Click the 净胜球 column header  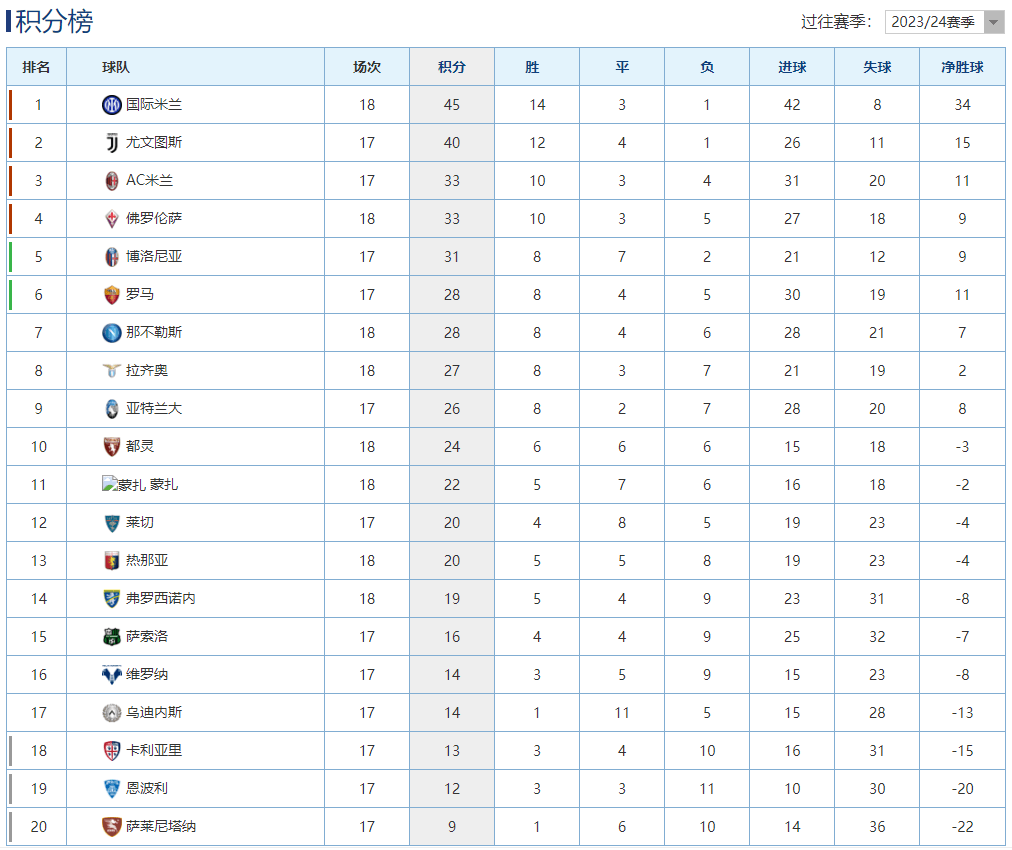(x=962, y=67)
